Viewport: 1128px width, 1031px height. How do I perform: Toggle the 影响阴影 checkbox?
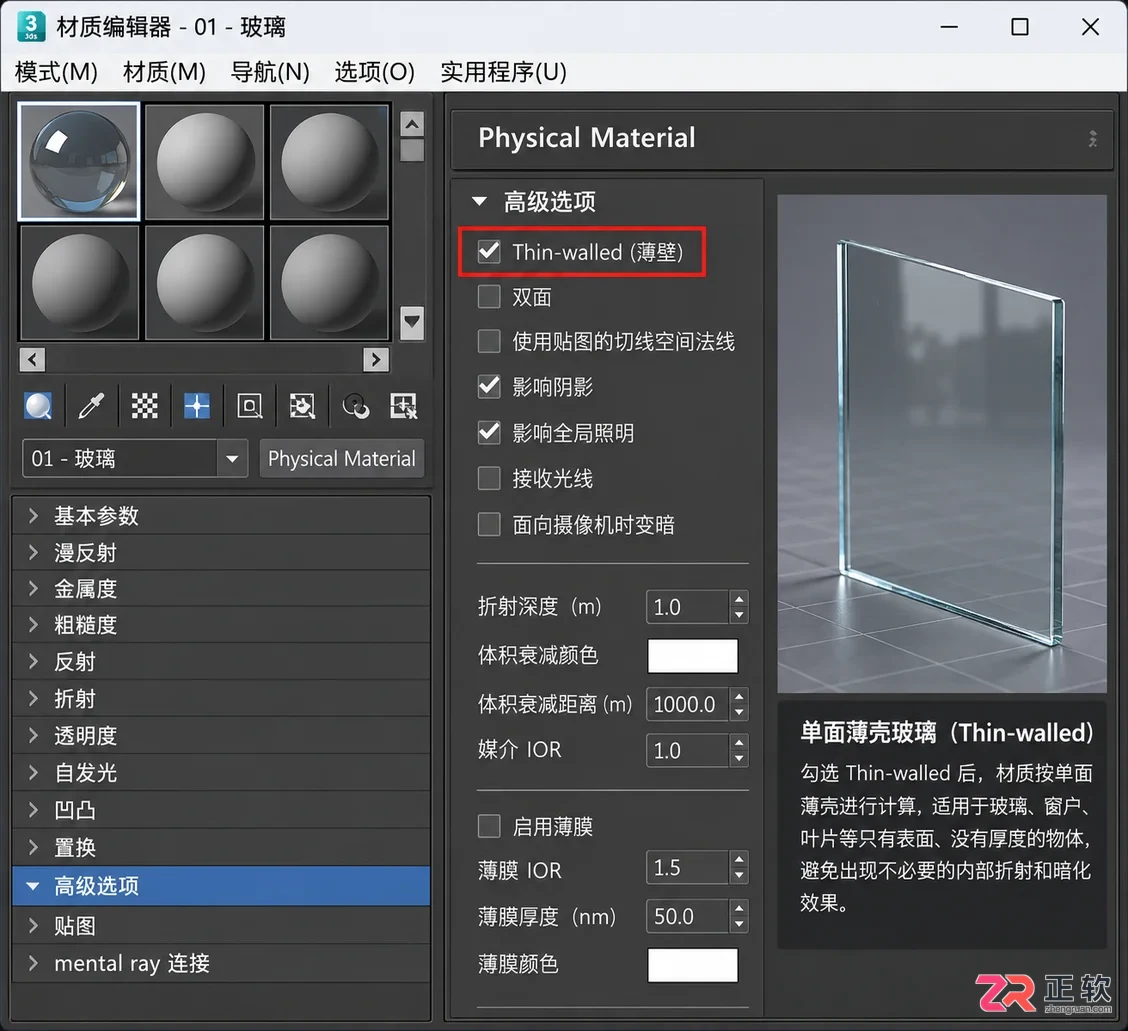tap(489, 386)
